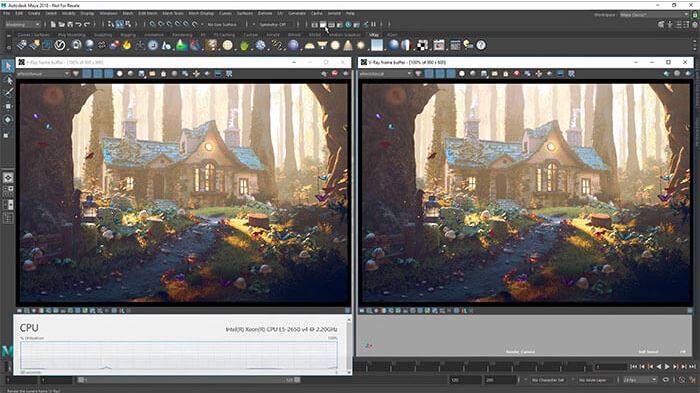The width and height of the screenshot is (700, 393).
Task: Click the light bulb shelf icon
Action: pos(468,45)
